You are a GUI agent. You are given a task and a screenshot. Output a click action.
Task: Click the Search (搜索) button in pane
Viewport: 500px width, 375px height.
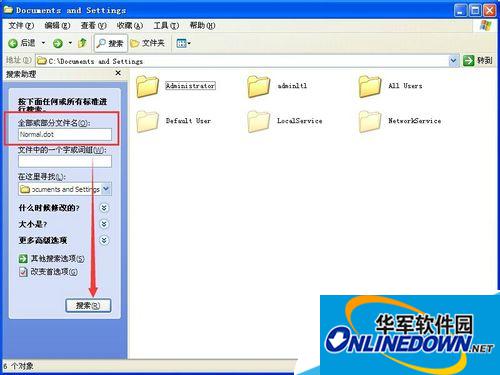[88, 305]
